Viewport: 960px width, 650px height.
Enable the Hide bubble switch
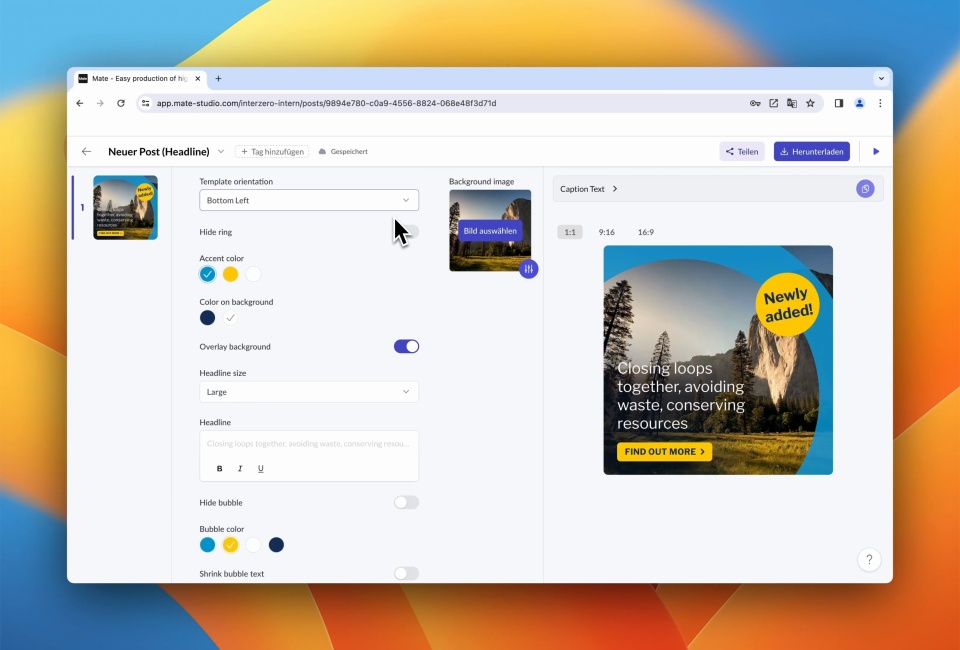pos(407,502)
